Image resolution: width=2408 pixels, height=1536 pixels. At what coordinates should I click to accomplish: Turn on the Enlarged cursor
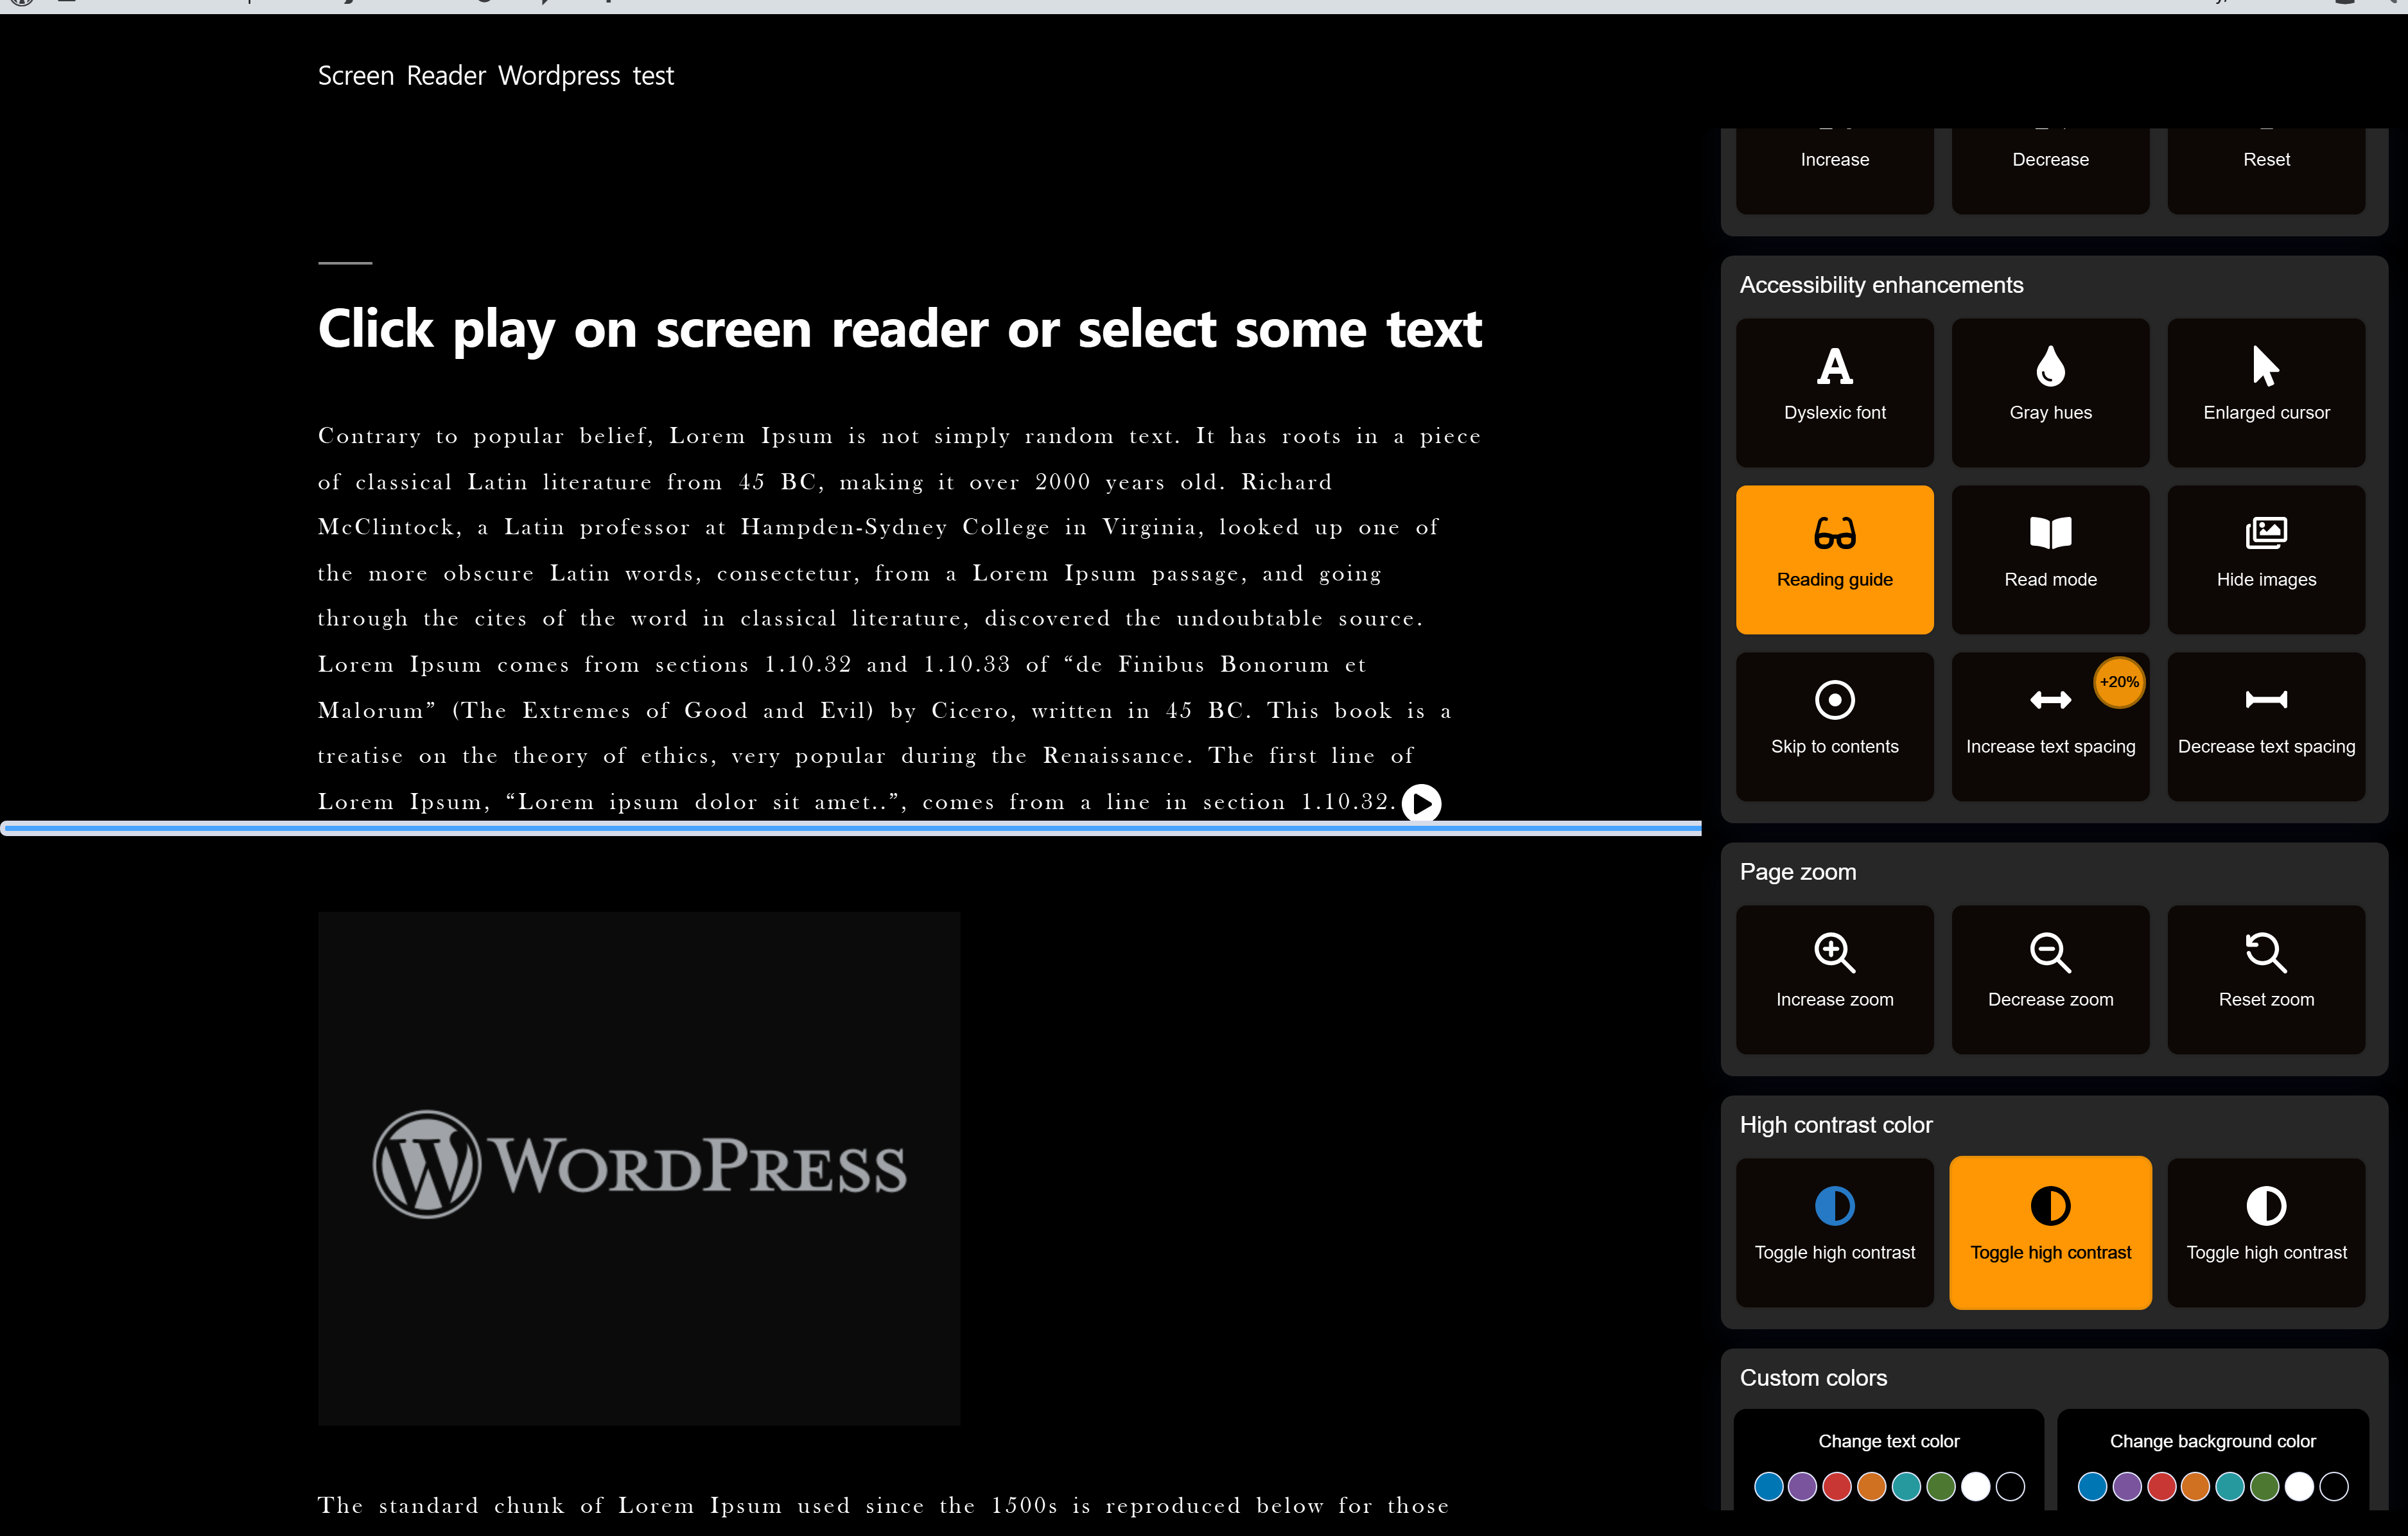point(2265,391)
